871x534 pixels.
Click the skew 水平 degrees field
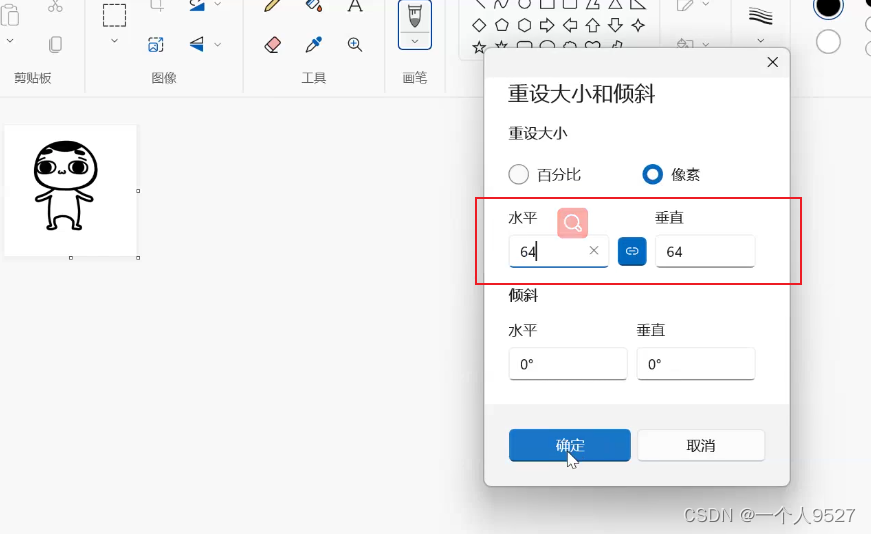[568, 364]
